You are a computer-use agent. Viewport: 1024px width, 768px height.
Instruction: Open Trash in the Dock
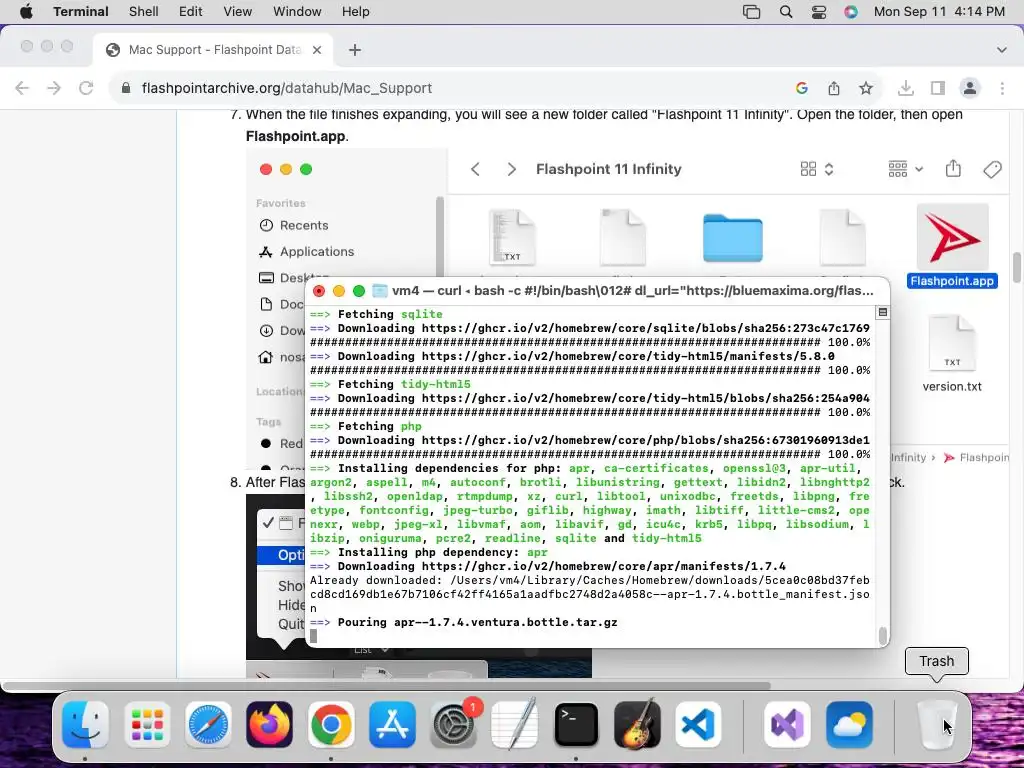pyautogui.click(x=937, y=724)
